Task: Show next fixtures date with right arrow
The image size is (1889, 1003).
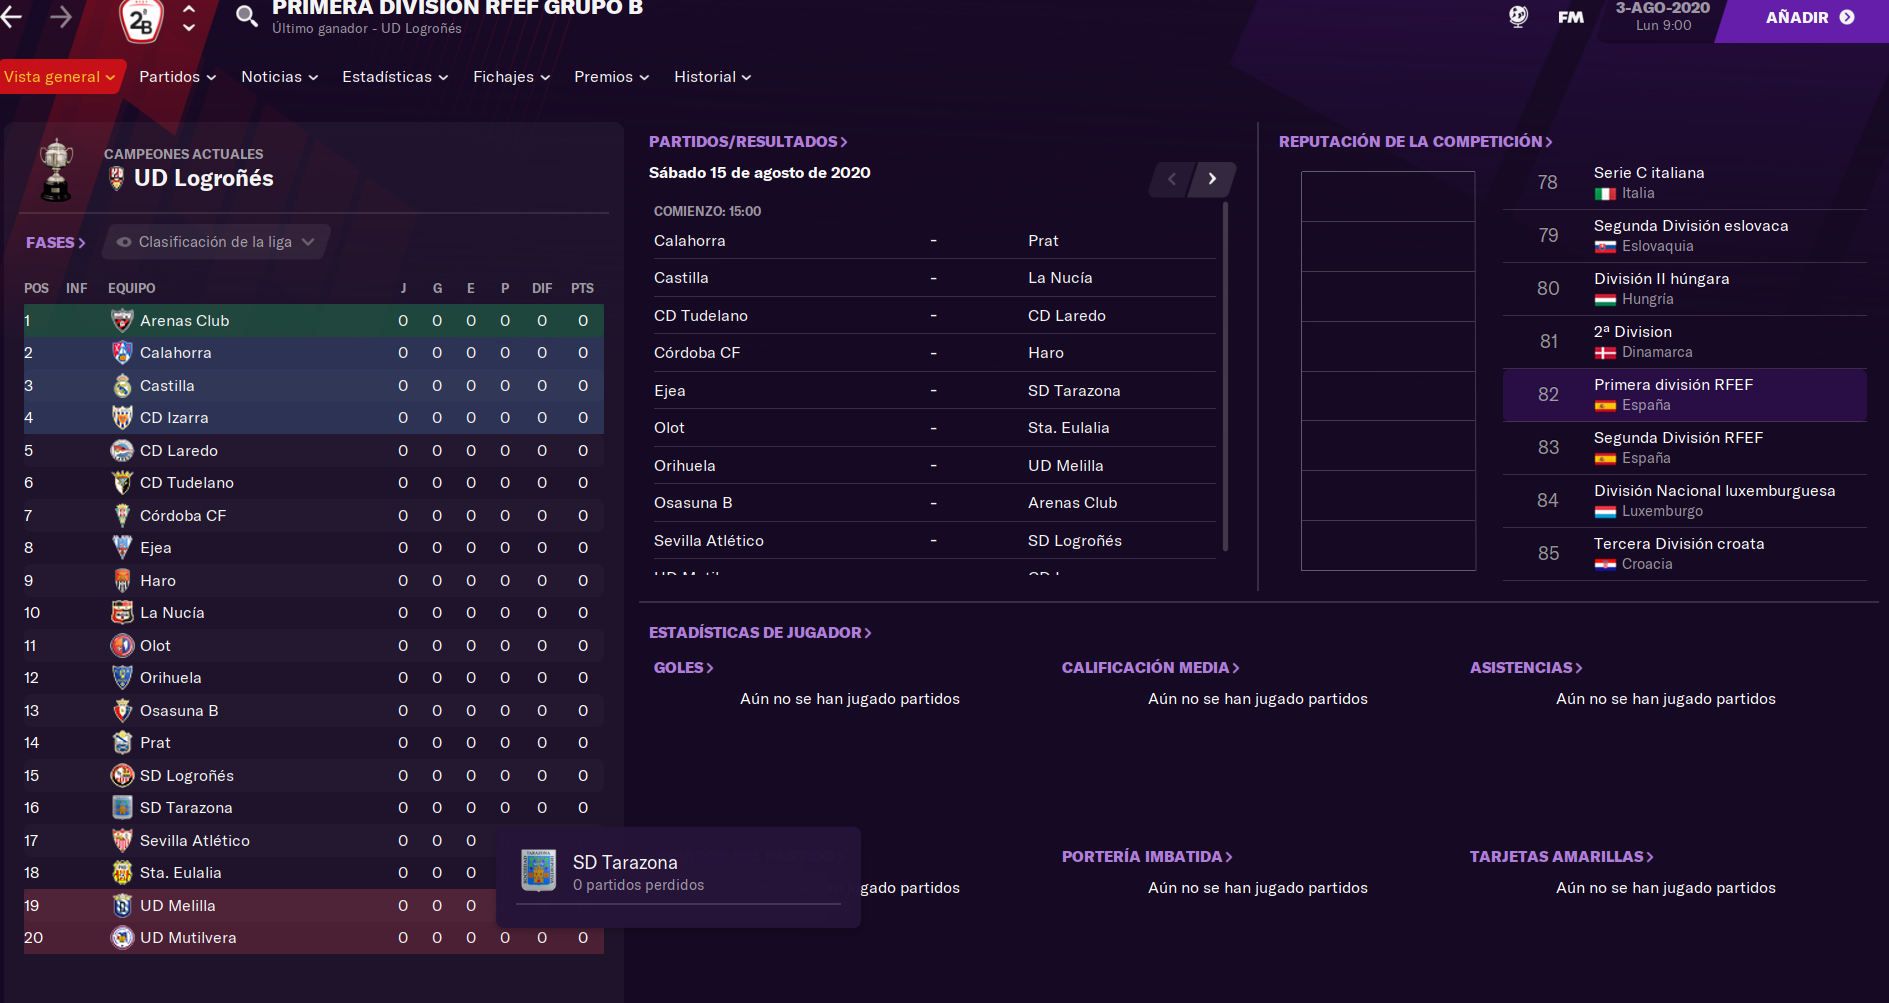Action: pos(1212,179)
